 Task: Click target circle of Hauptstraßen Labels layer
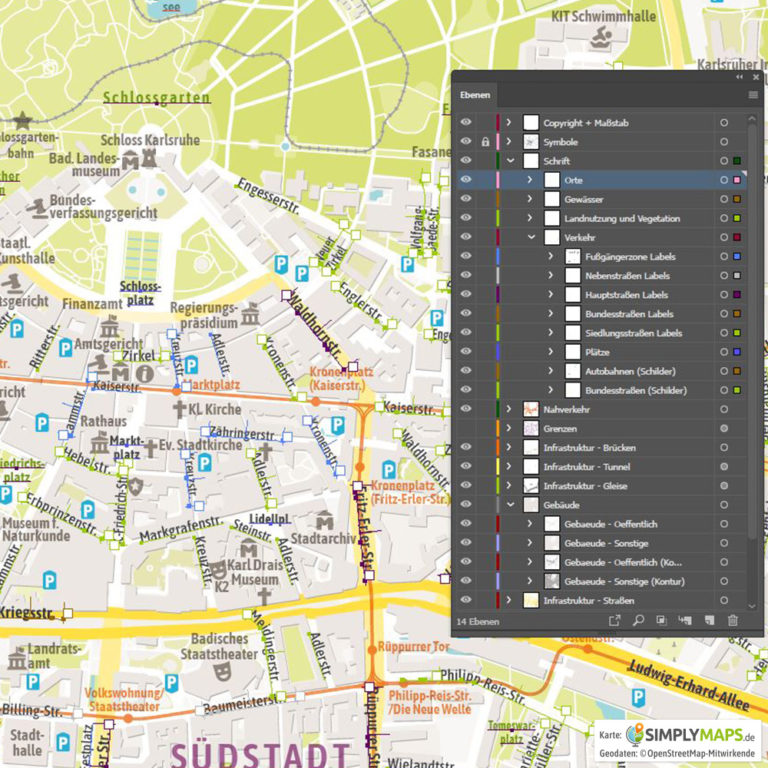tap(724, 295)
